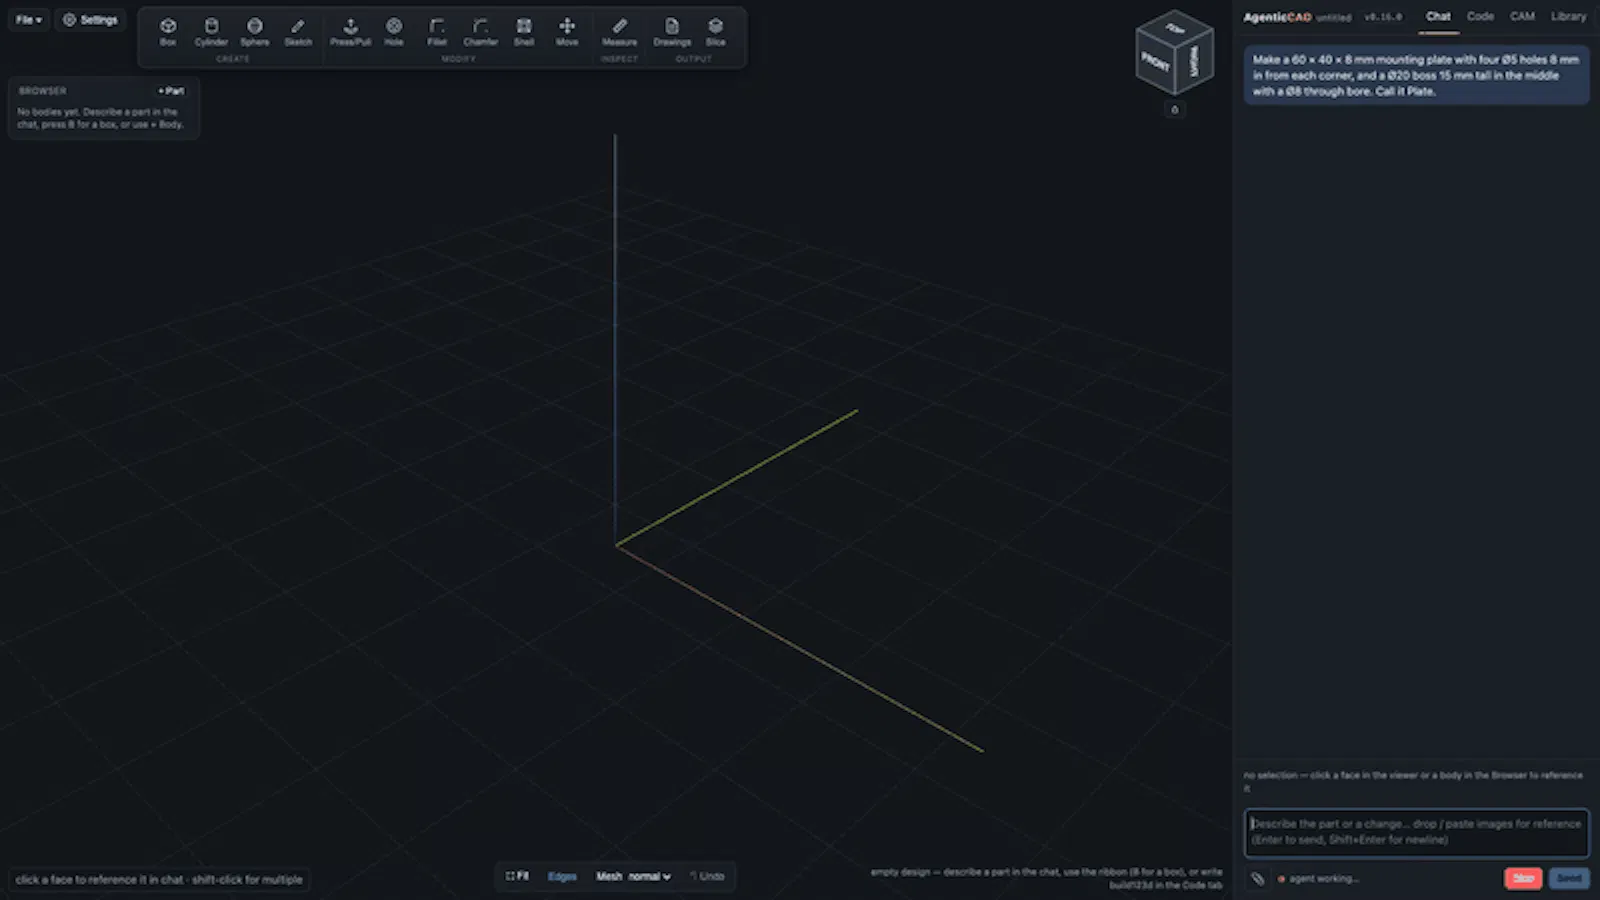Click the RIGHT face of view cube
This screenshot has width=1600, height=900.
tap(1194, 62)
